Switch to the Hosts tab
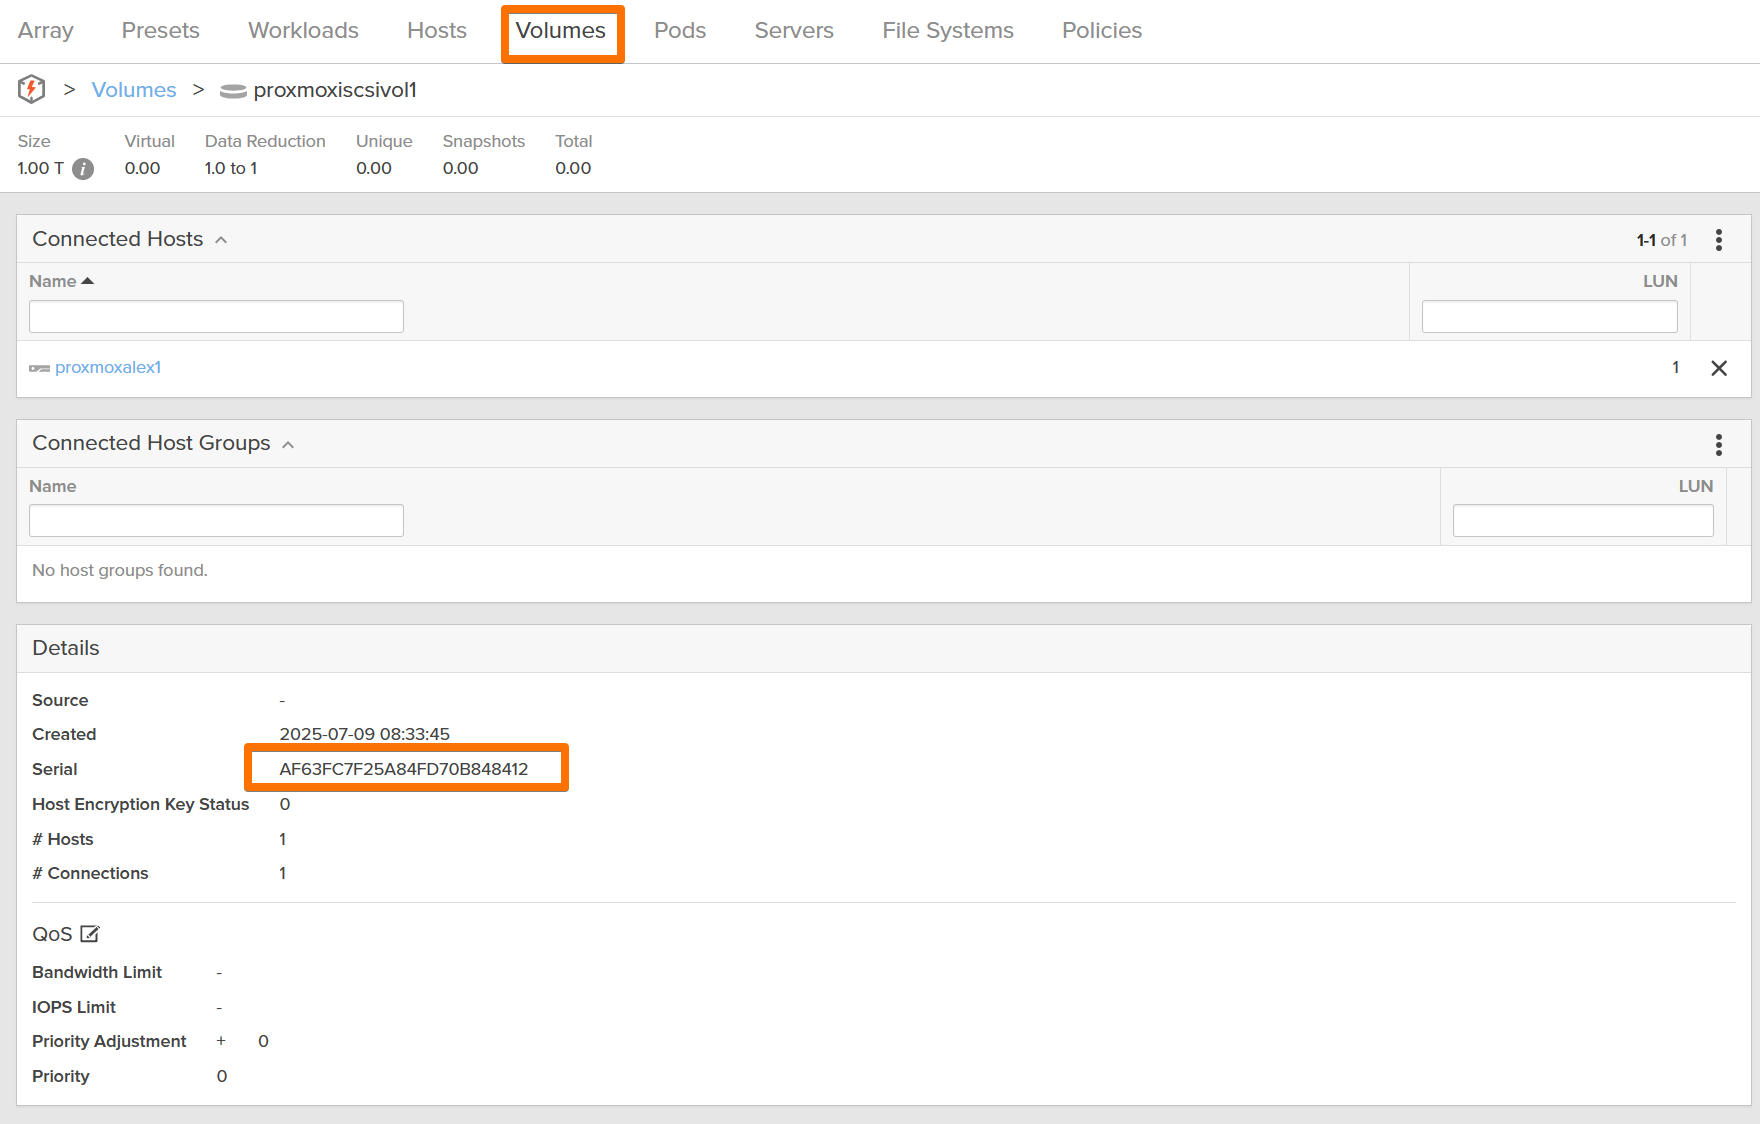 coord(436,31)
